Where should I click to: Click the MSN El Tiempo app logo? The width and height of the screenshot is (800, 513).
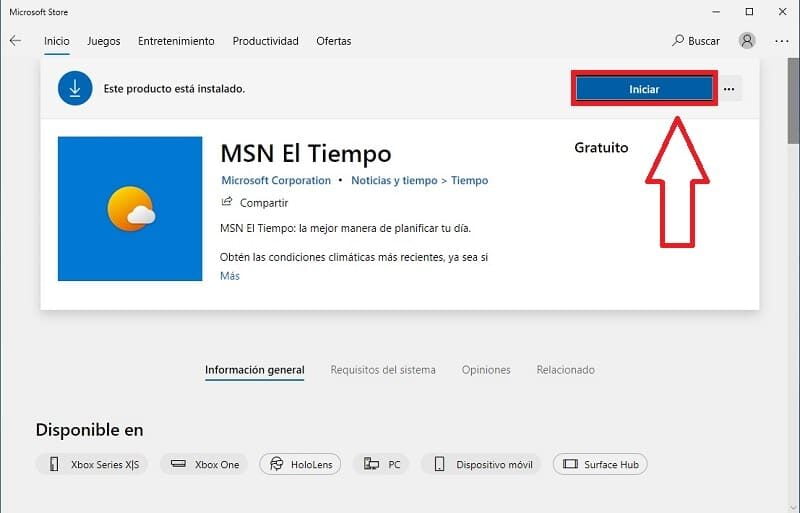click(x=130, y=208)
